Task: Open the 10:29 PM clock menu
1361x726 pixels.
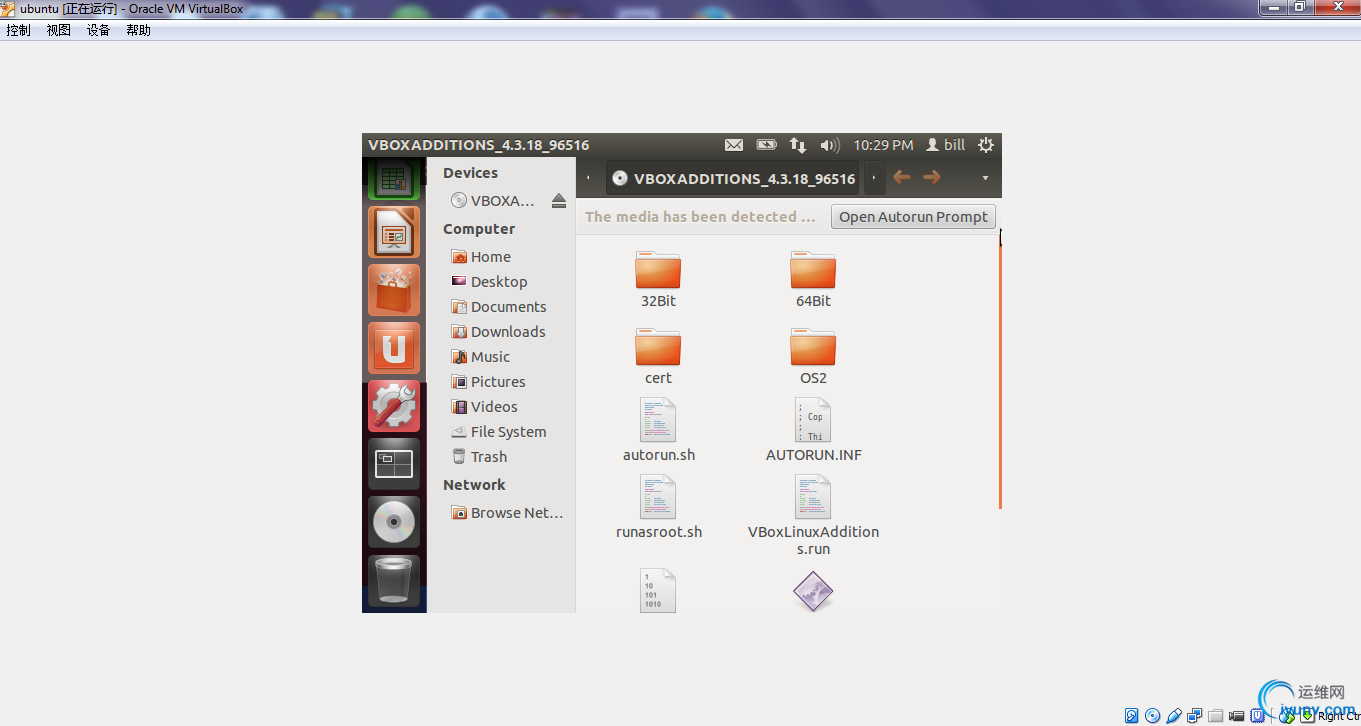Action: pyautogui.click(x=883, y=145)
